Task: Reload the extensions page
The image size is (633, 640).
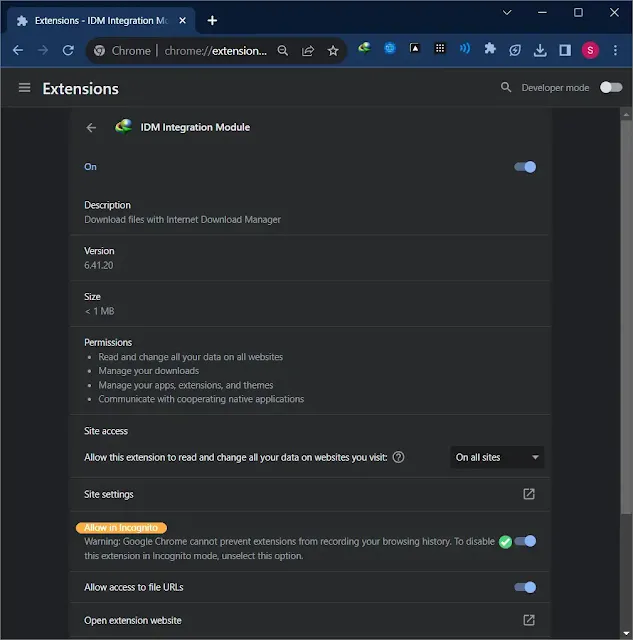Action: [x=68, y=50]
